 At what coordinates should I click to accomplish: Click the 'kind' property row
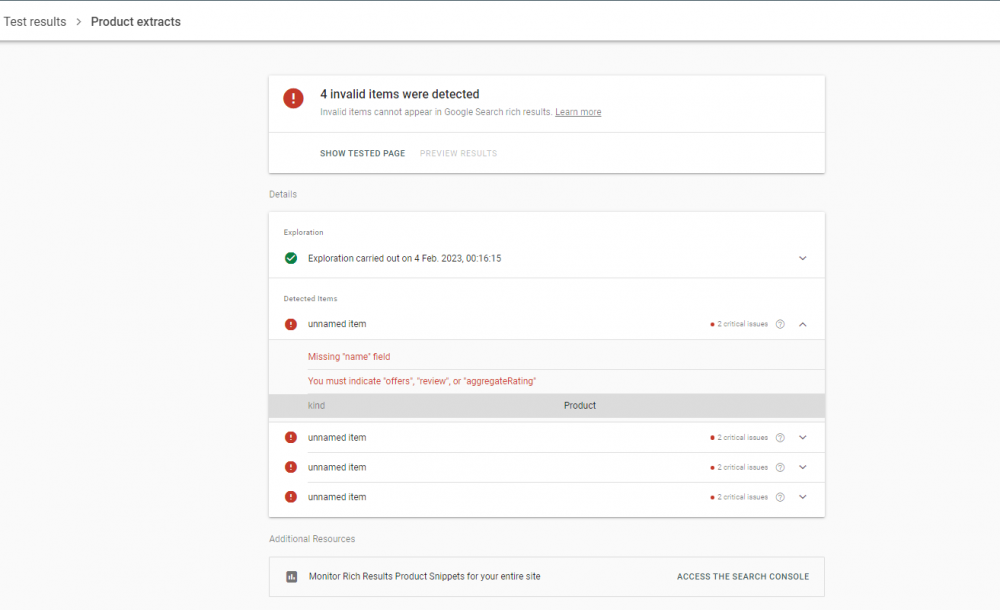pos(547,406)
